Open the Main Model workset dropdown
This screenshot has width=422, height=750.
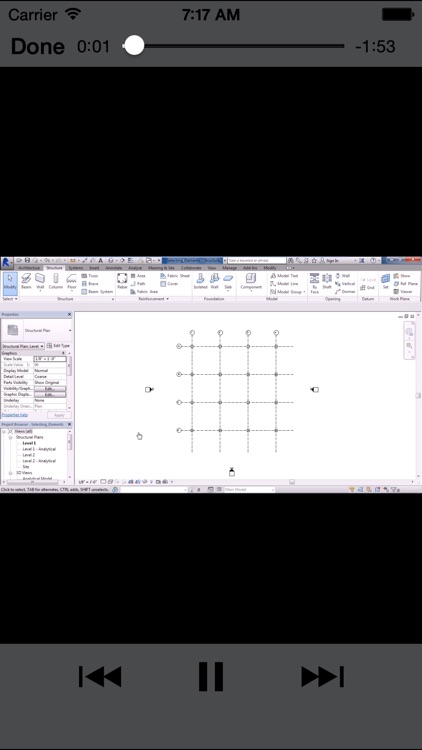tap(249, 490)
